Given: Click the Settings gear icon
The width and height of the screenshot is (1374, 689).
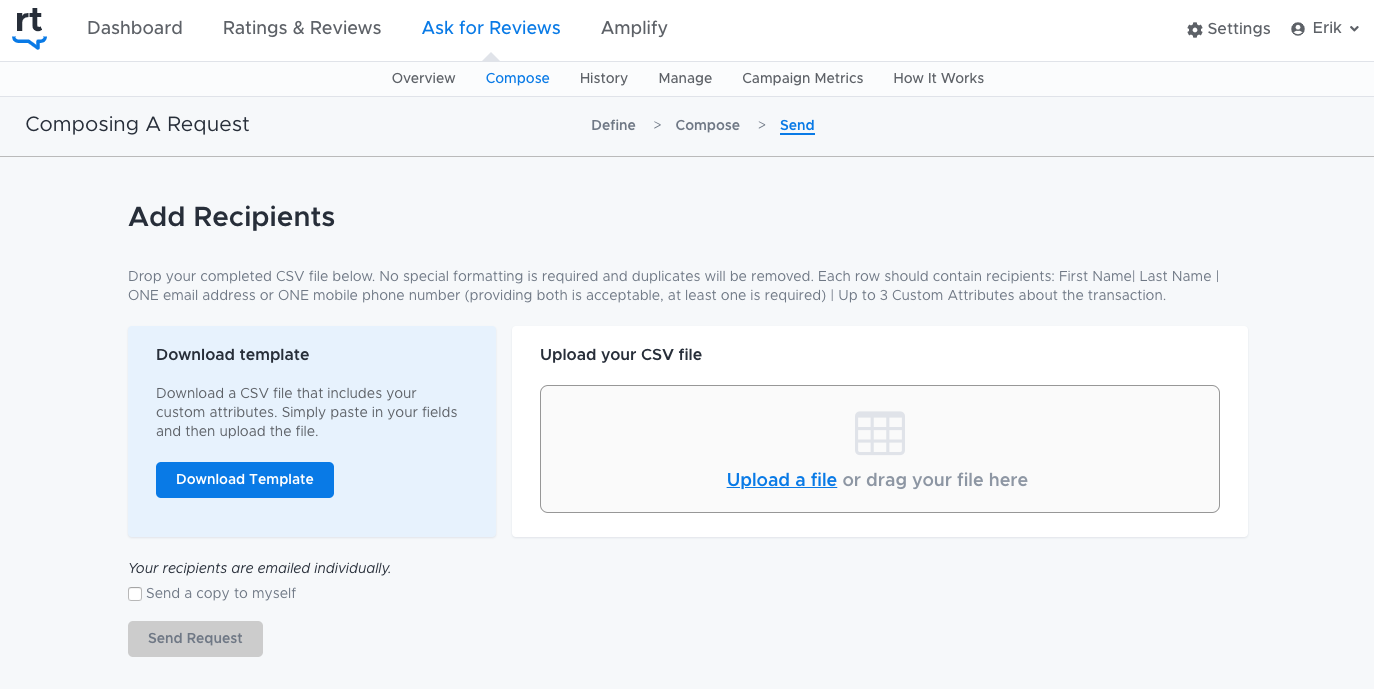Looking at the screenshot, I should [1194, 30].
